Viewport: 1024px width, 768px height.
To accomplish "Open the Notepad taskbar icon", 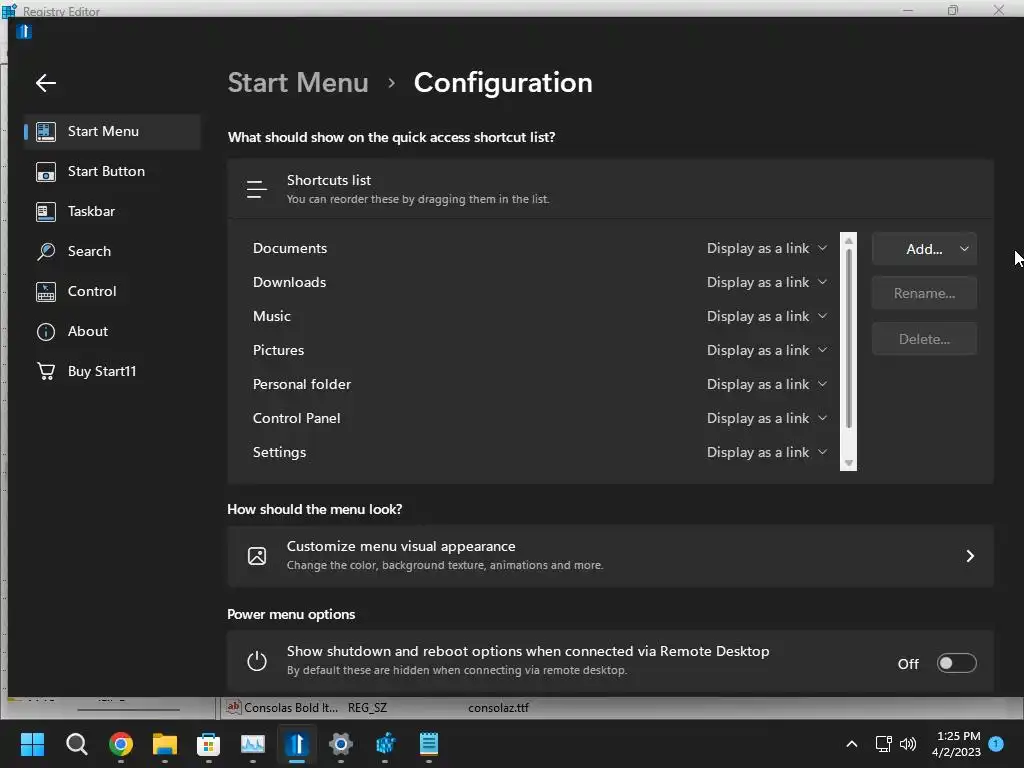I will 429,744.
